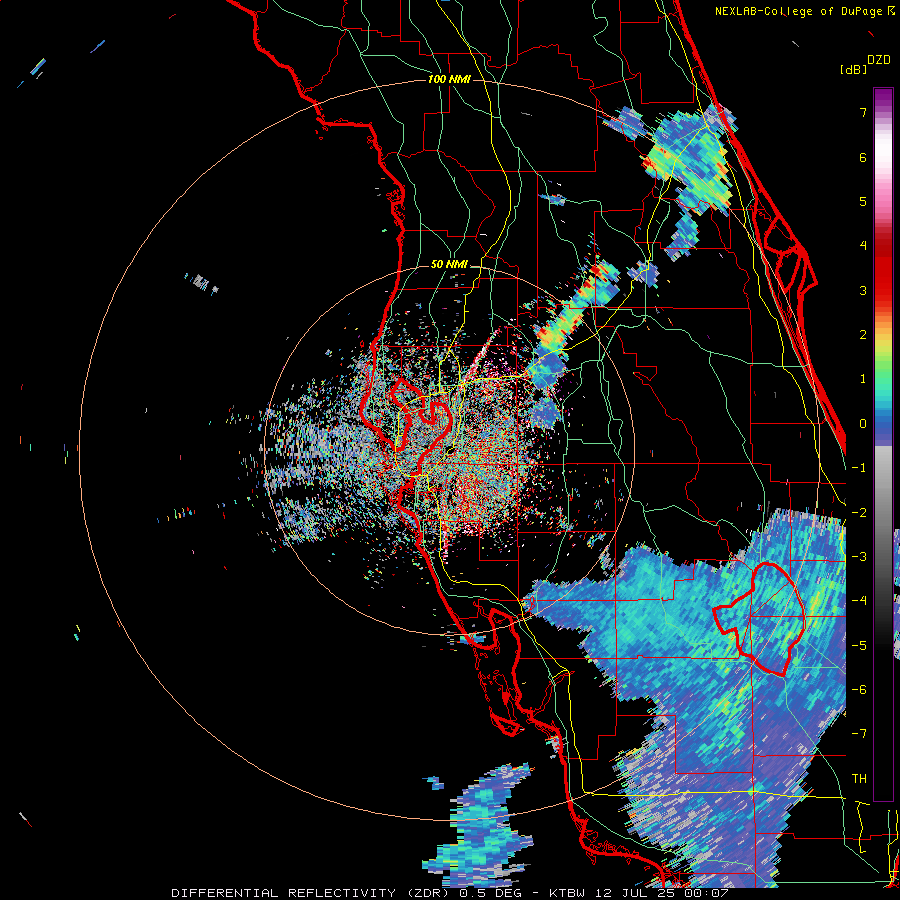Click the '-4' value on the dB scale

coord(859,601)
